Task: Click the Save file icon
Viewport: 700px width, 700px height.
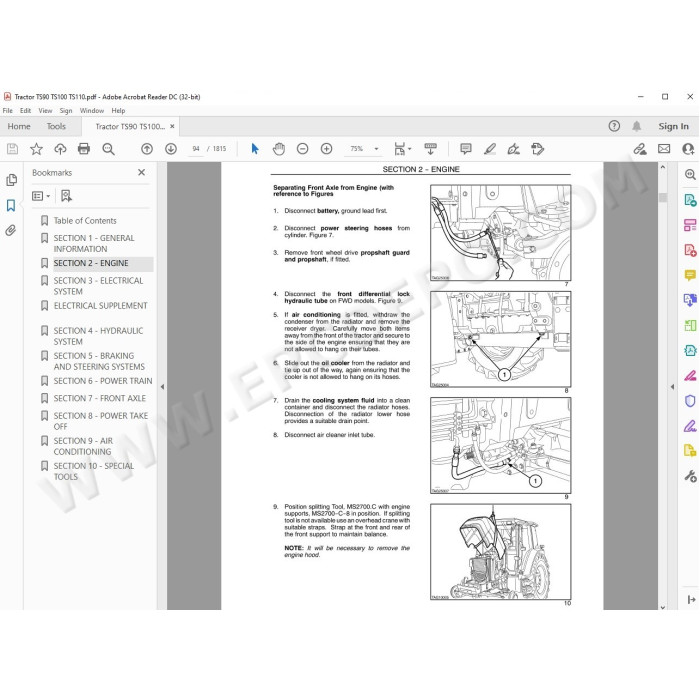Action: 12,149
